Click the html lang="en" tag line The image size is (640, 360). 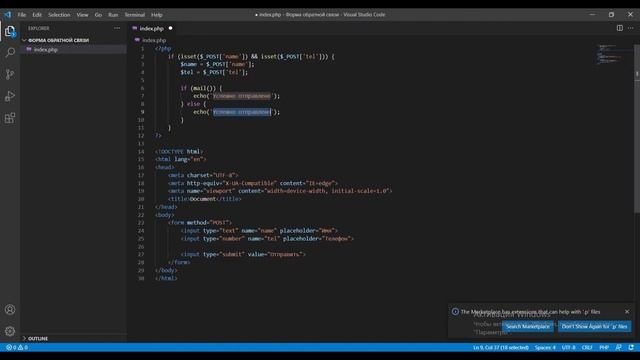[x=181, y=159]
